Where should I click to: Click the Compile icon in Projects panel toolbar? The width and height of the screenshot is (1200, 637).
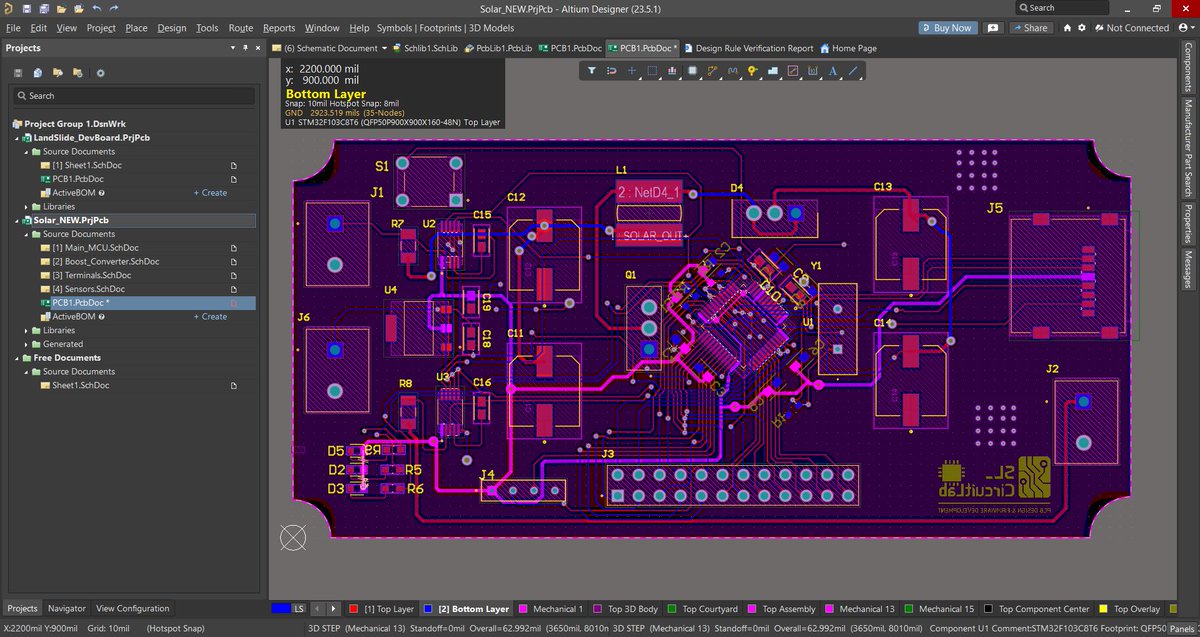point(37,72)
